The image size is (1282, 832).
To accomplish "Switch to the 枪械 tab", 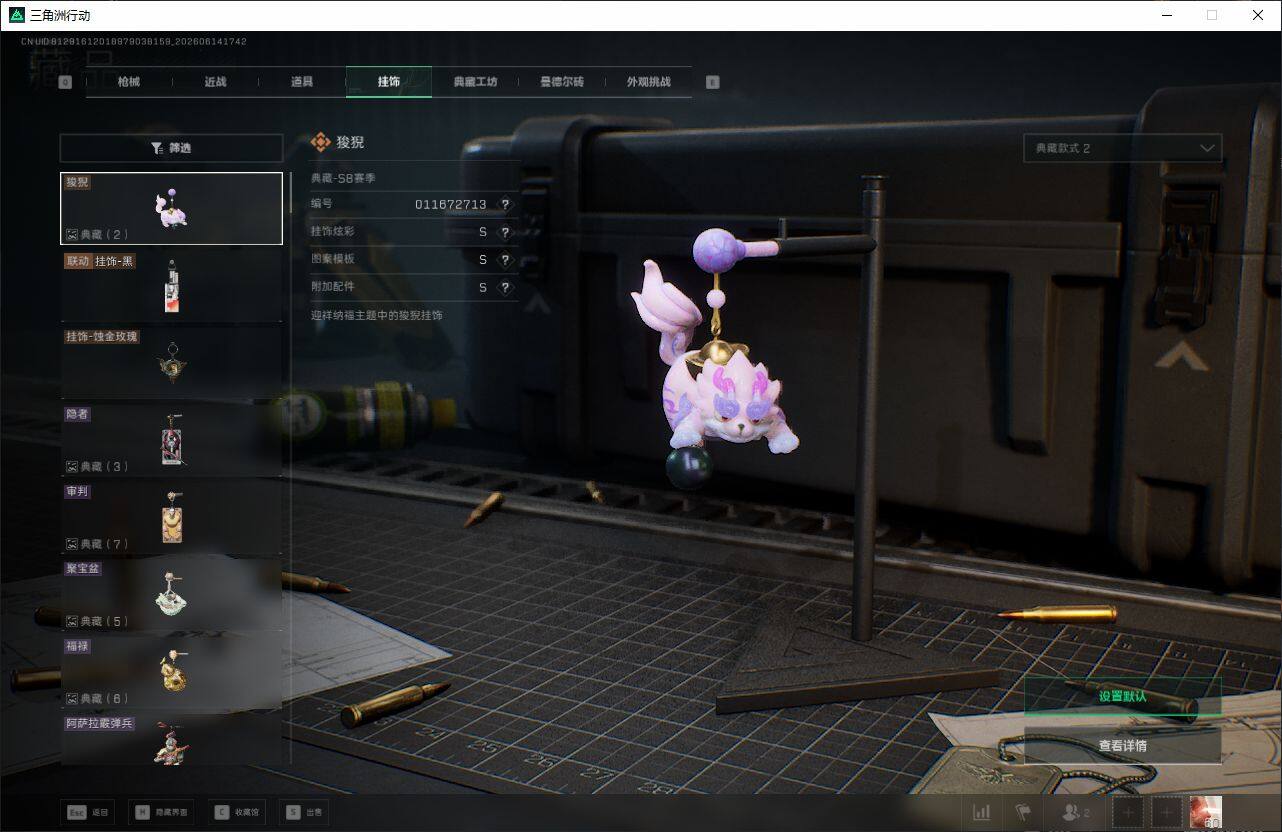I will (x=129, y=82).
